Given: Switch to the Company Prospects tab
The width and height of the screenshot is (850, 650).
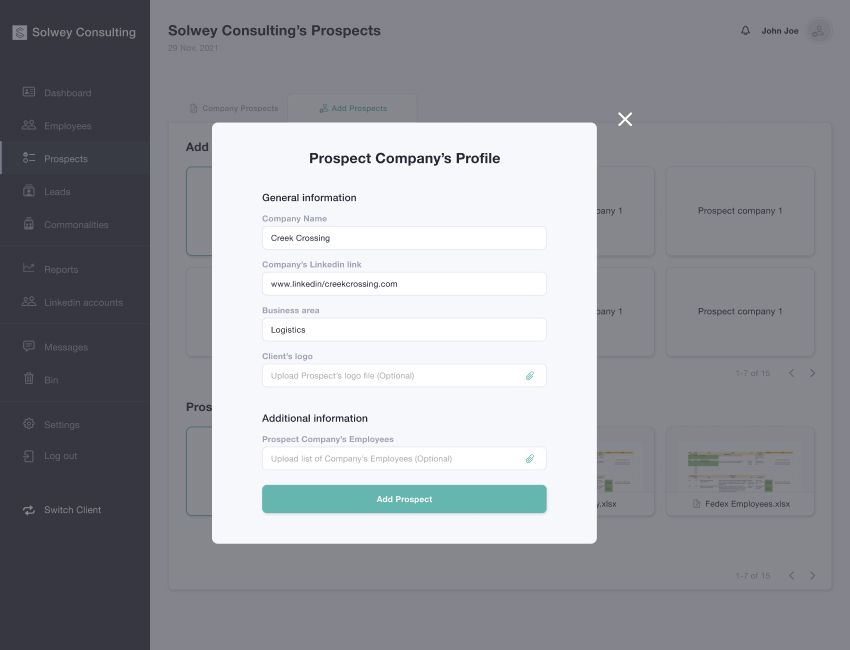Looking at the screenshot, I should (234, 108).
